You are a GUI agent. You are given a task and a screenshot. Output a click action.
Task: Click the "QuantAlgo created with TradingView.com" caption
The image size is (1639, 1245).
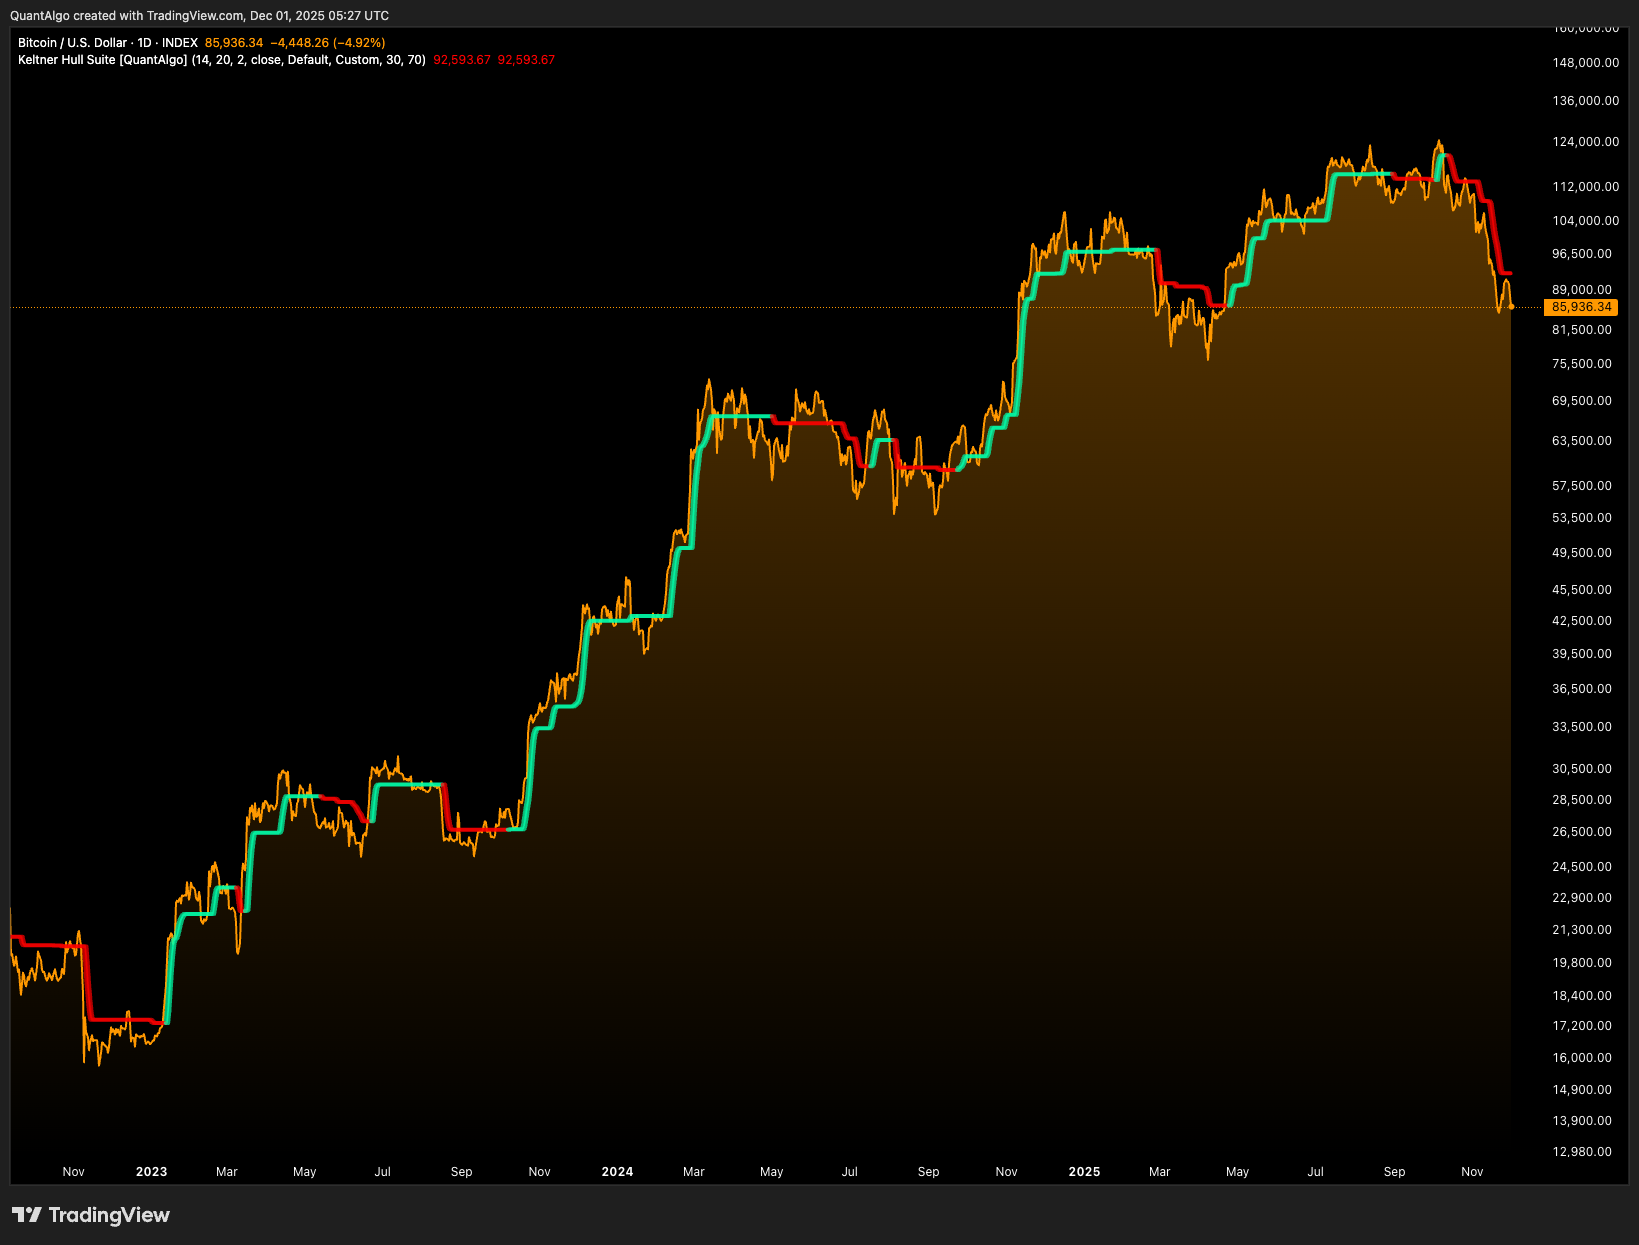click(127, 16)
